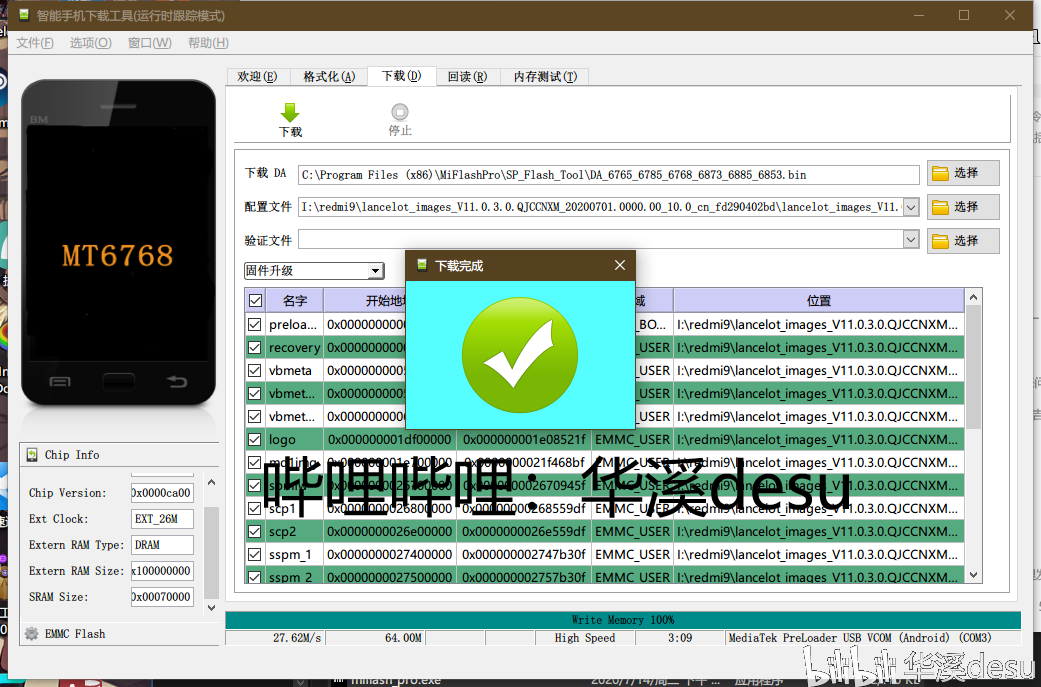The width and height of the screenshot is (1041, 687).
Task: Click the SRAM Size value field
Action: [x=162, y=597]
